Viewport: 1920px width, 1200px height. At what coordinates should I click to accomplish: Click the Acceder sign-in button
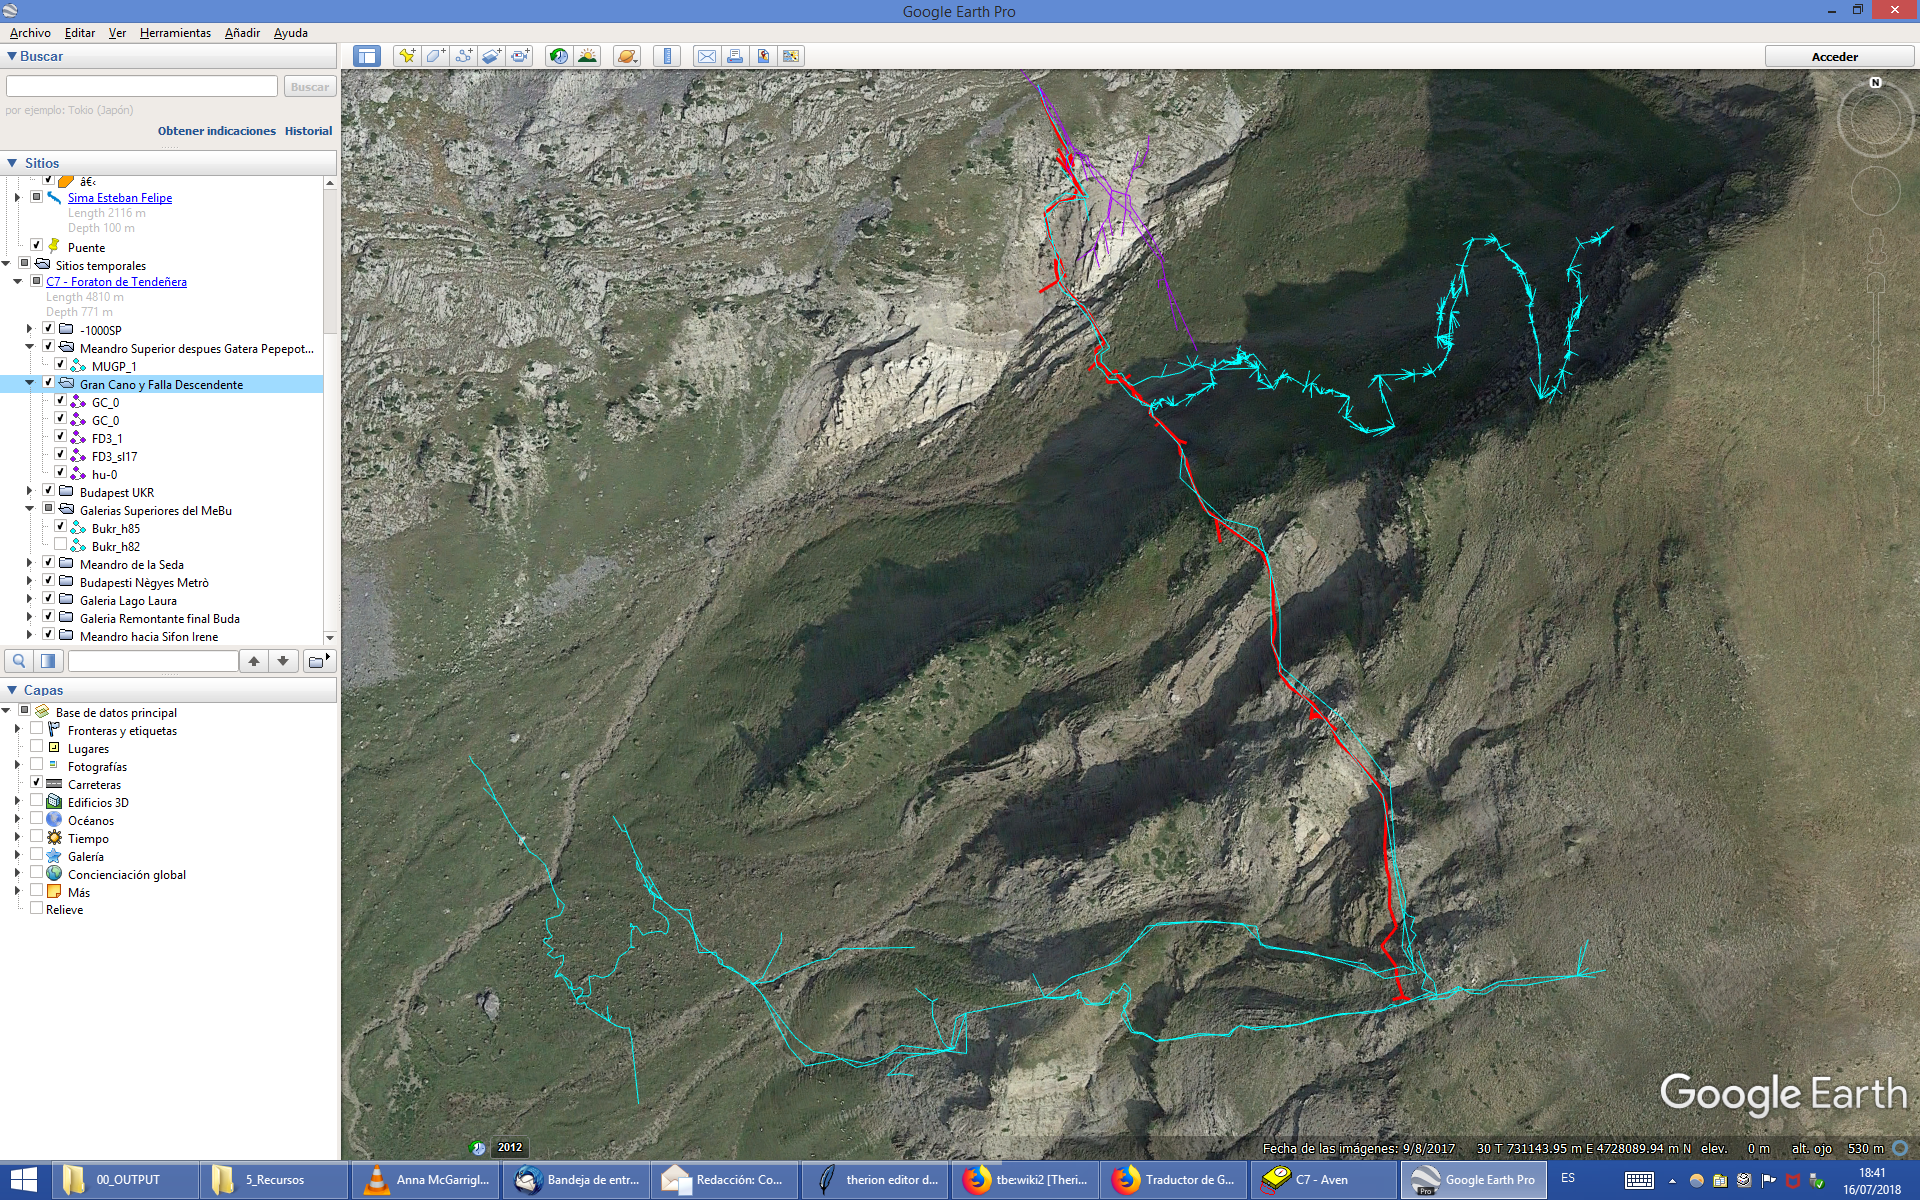point(1835,57)
